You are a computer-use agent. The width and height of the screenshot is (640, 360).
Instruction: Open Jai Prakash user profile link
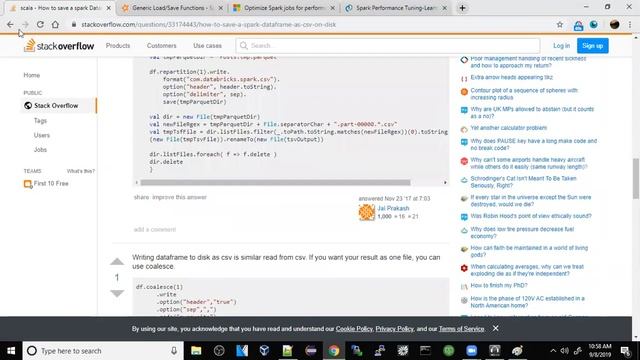393,208
